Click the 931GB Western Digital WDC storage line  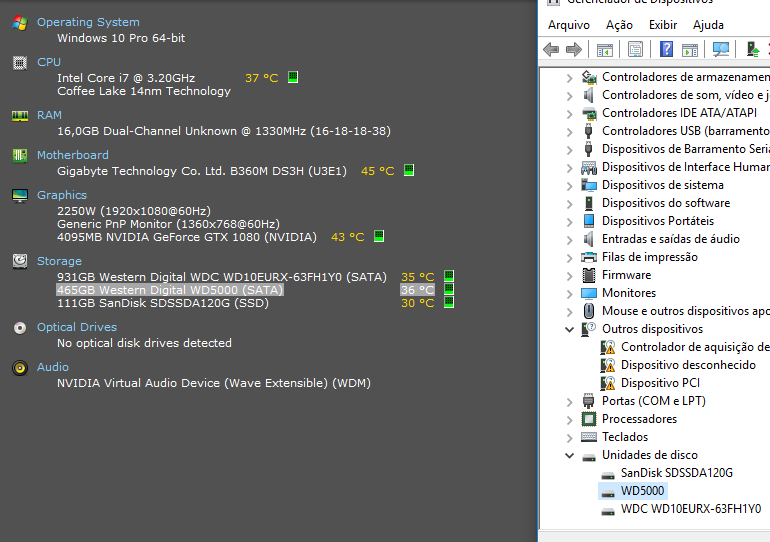(222, 277)
